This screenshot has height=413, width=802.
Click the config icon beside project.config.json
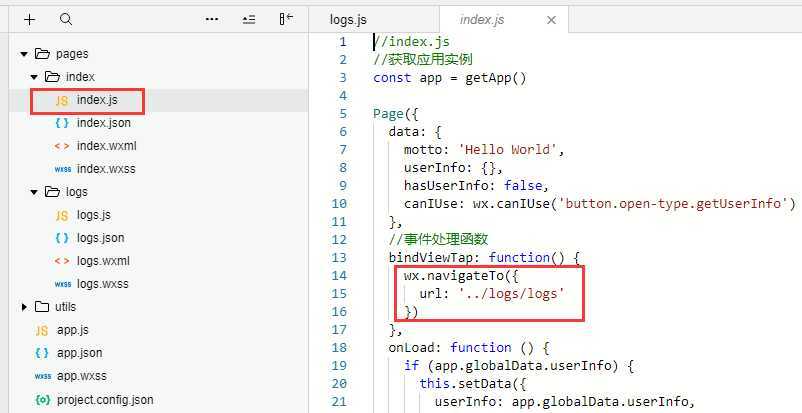click(42, 400)
